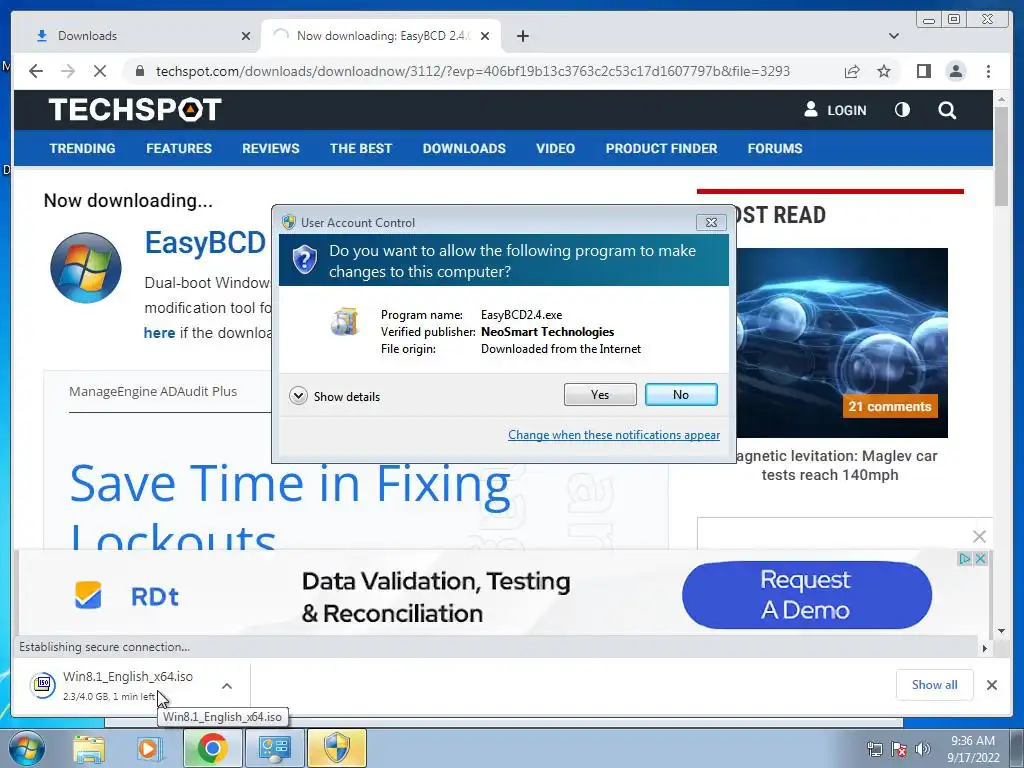
Task: Open DOWNLOADS menu item
Action: (x=464, y=148)
